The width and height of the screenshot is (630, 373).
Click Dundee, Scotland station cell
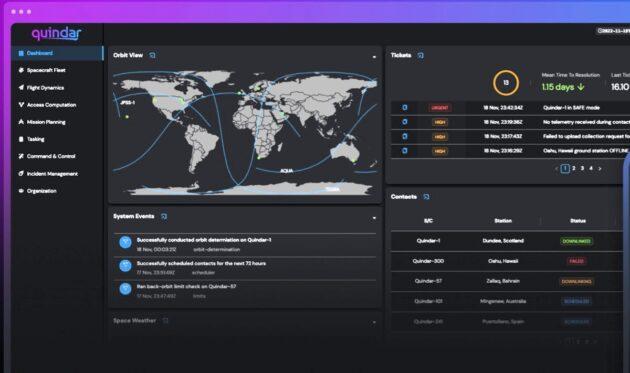503,241
